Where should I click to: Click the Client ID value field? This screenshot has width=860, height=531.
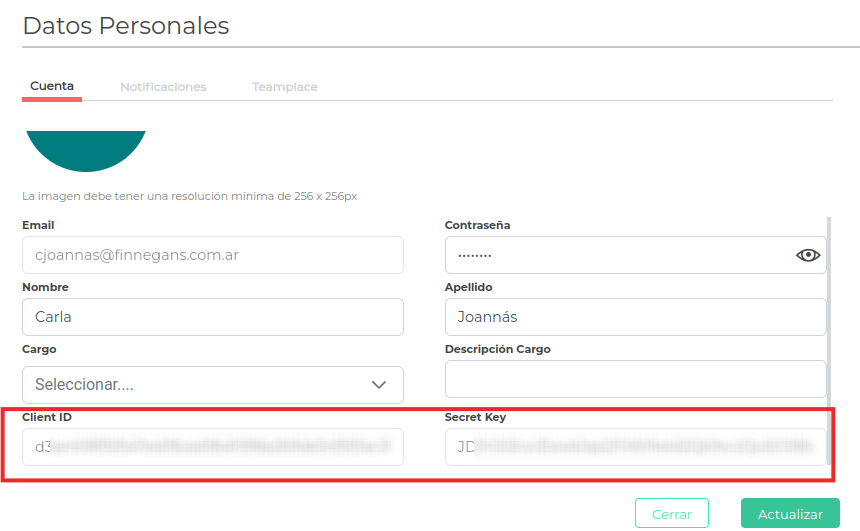(212, 447)
